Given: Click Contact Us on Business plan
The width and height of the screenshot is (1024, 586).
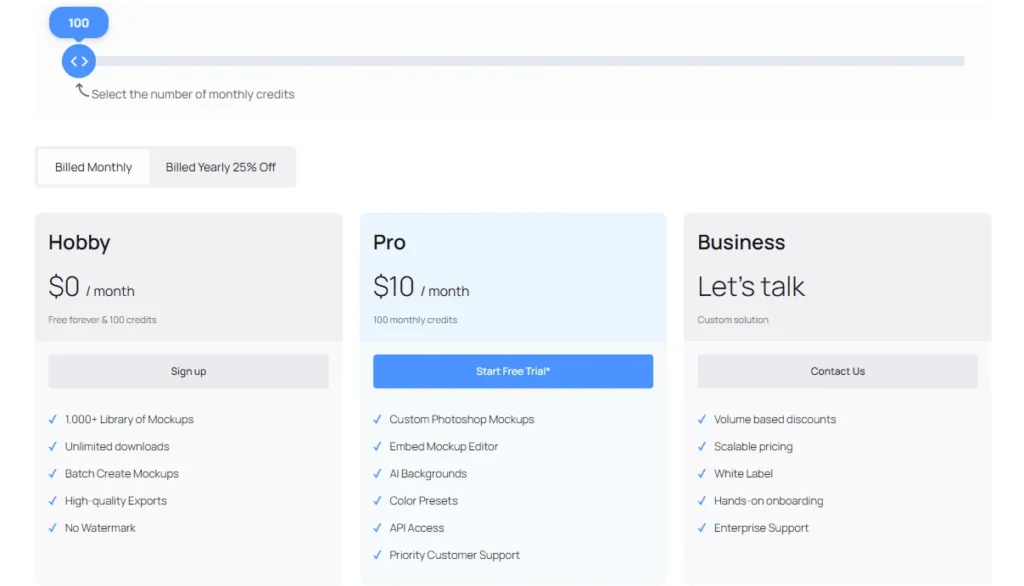Looking at the screenshot, I should [838, 371].
